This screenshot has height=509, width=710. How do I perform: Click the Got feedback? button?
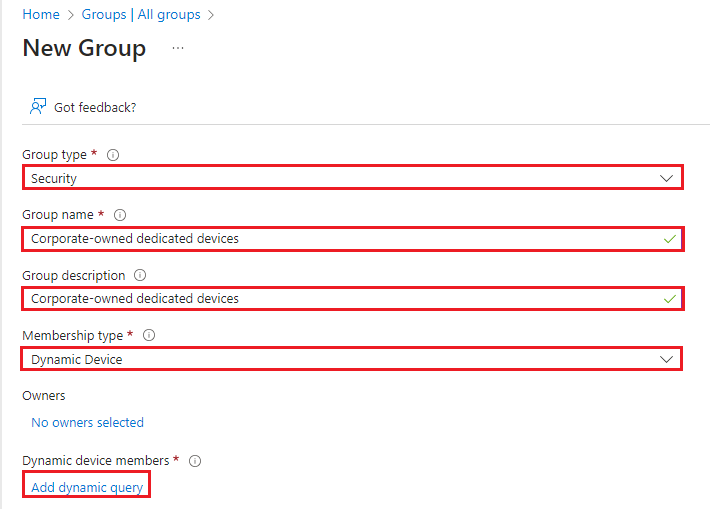(94, 107)
